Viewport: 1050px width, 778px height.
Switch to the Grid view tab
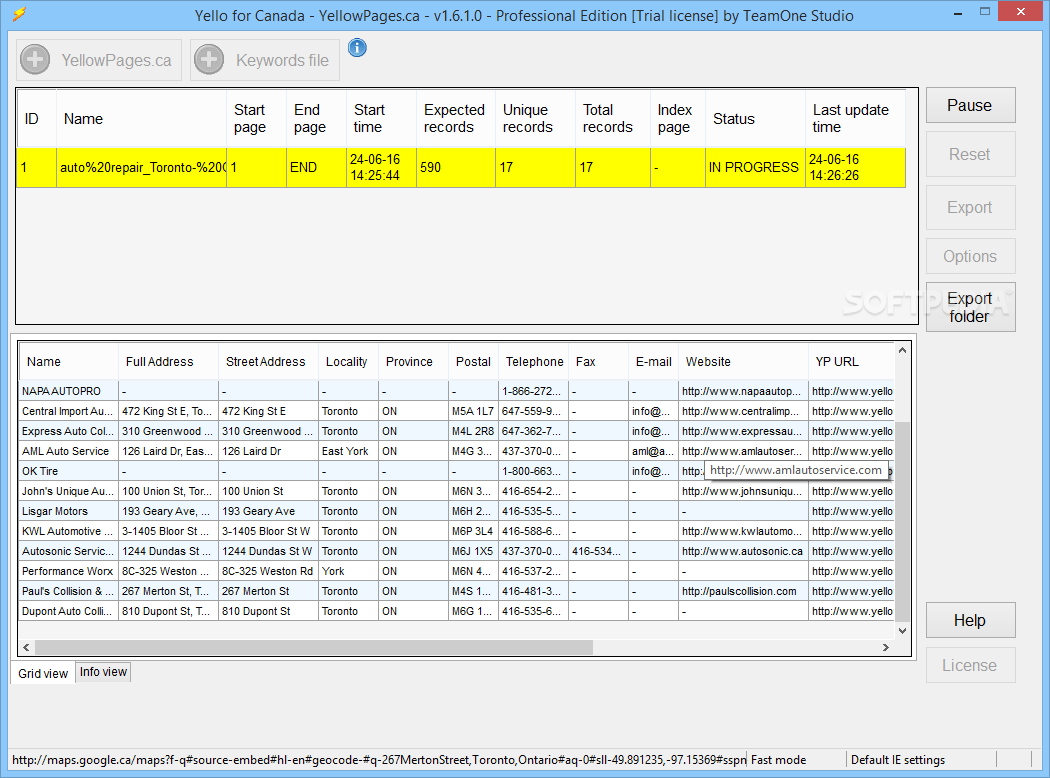click(x=43, y=673)
